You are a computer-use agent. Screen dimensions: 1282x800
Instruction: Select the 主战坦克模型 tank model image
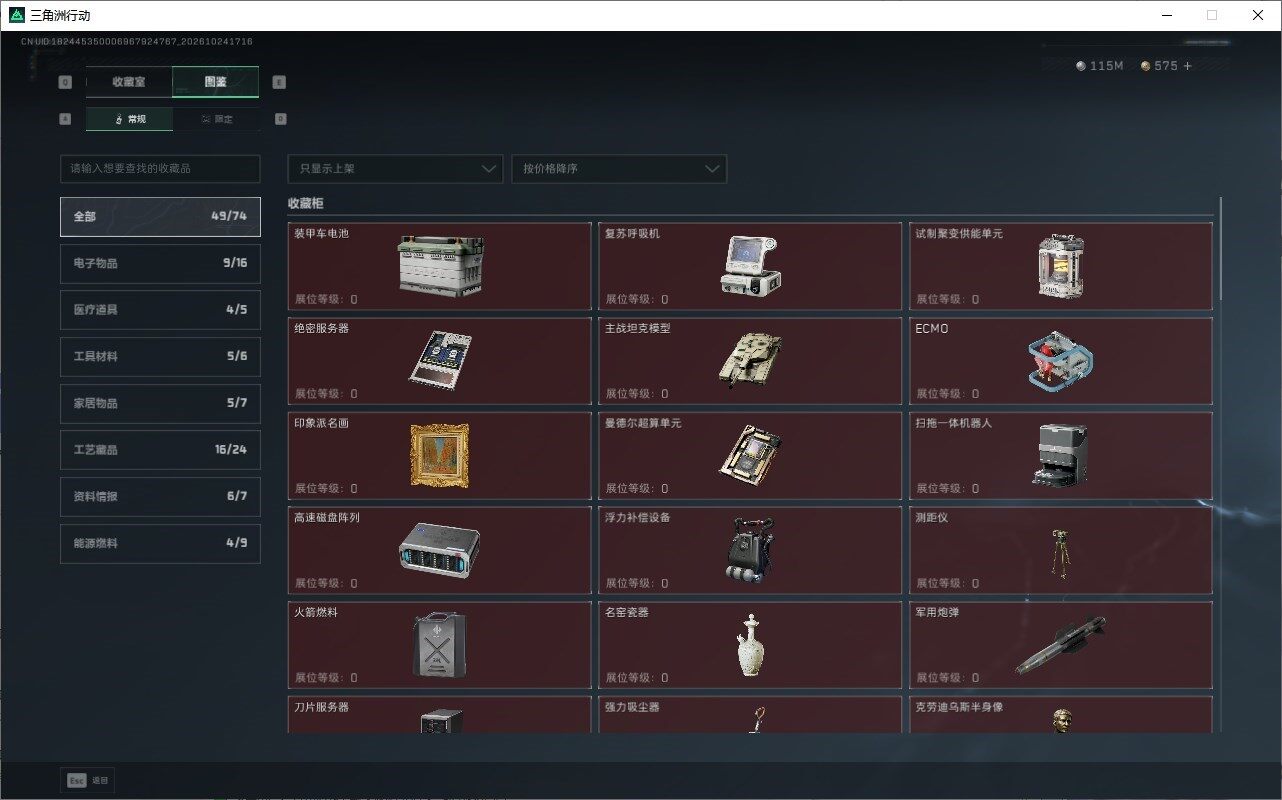(x=750, y=360)
